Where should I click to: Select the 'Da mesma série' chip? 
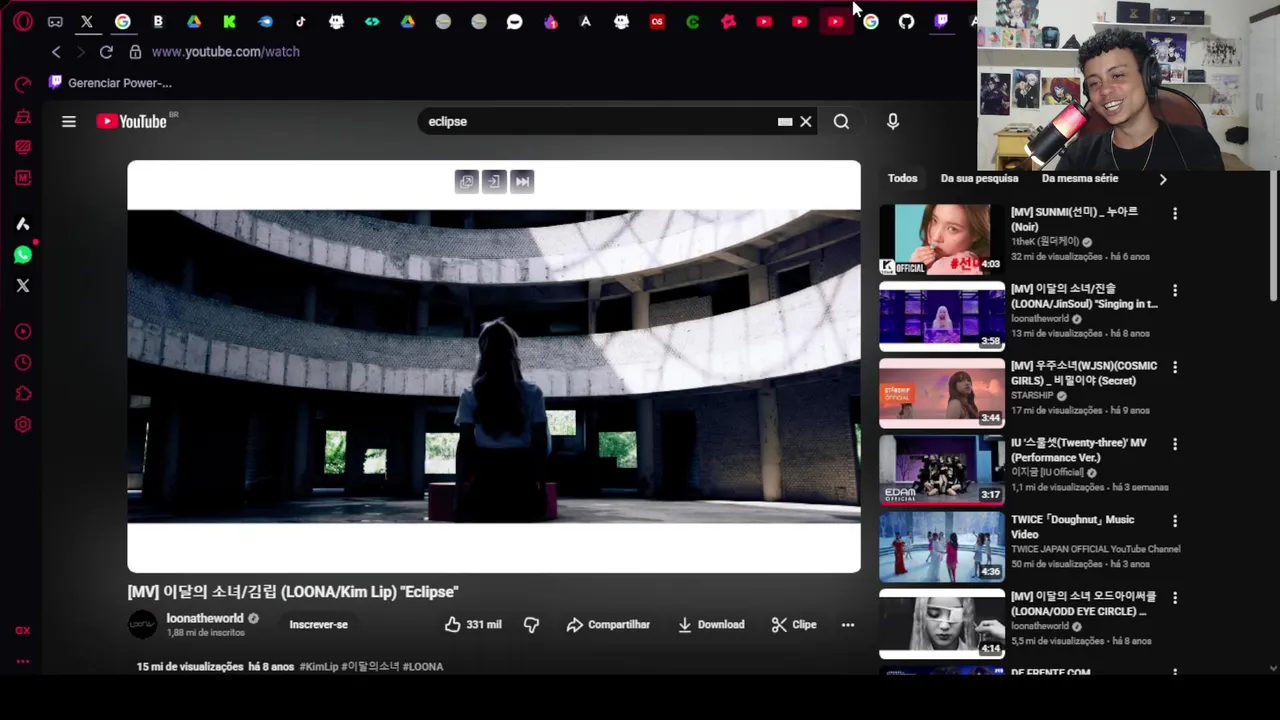coord(1080,178)
